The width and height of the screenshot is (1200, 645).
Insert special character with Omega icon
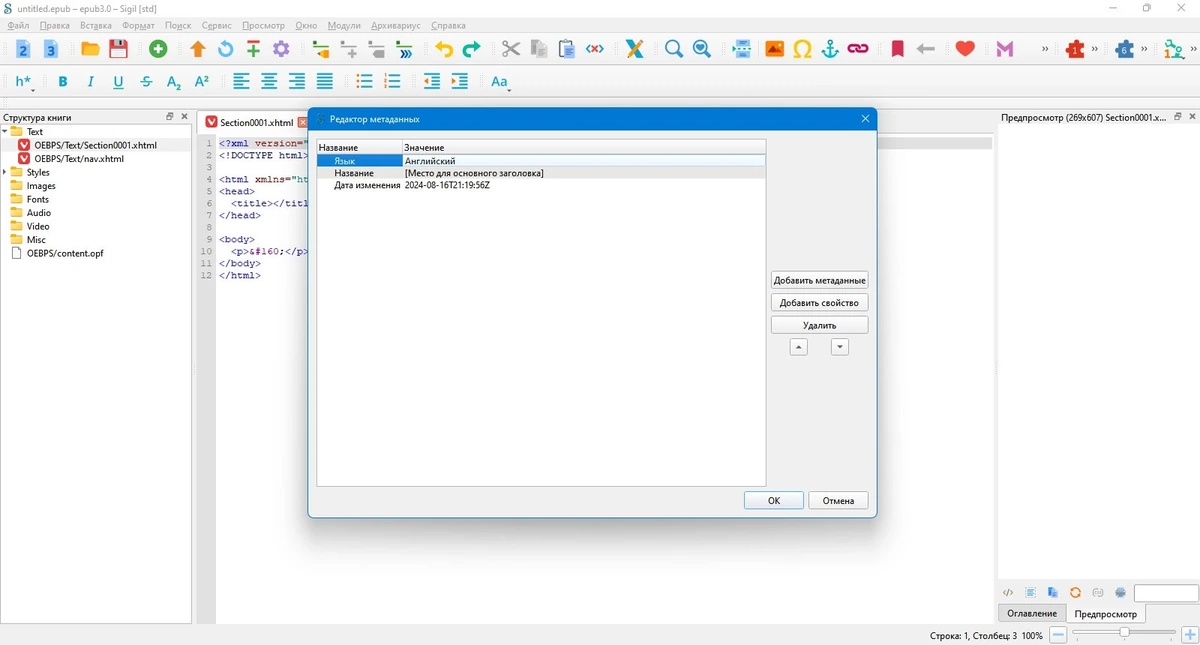pyautogui.click(x=802, y=48)
